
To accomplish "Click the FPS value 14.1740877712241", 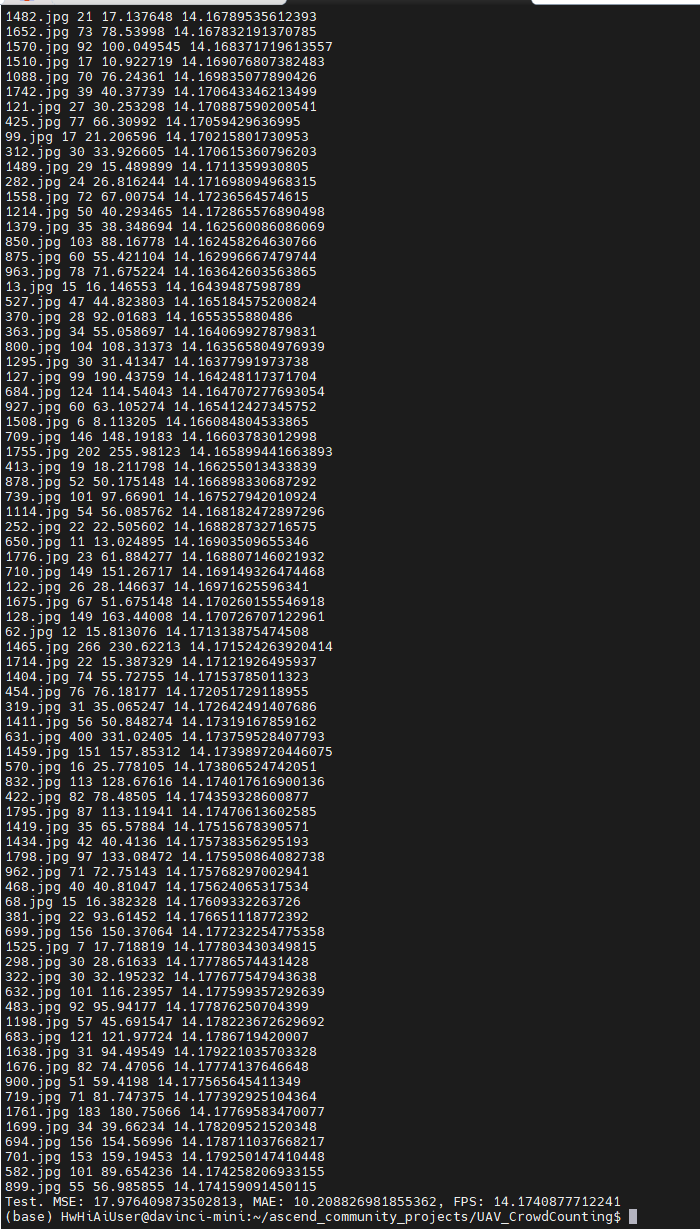I will pos(557,1201).
